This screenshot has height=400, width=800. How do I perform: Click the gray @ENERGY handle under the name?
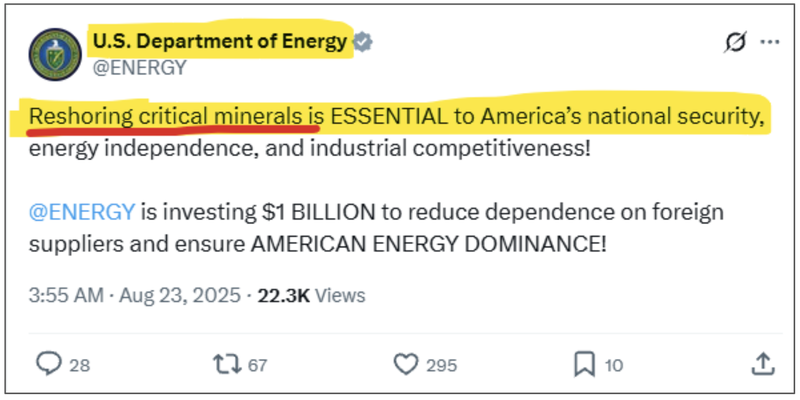(139, 68)
